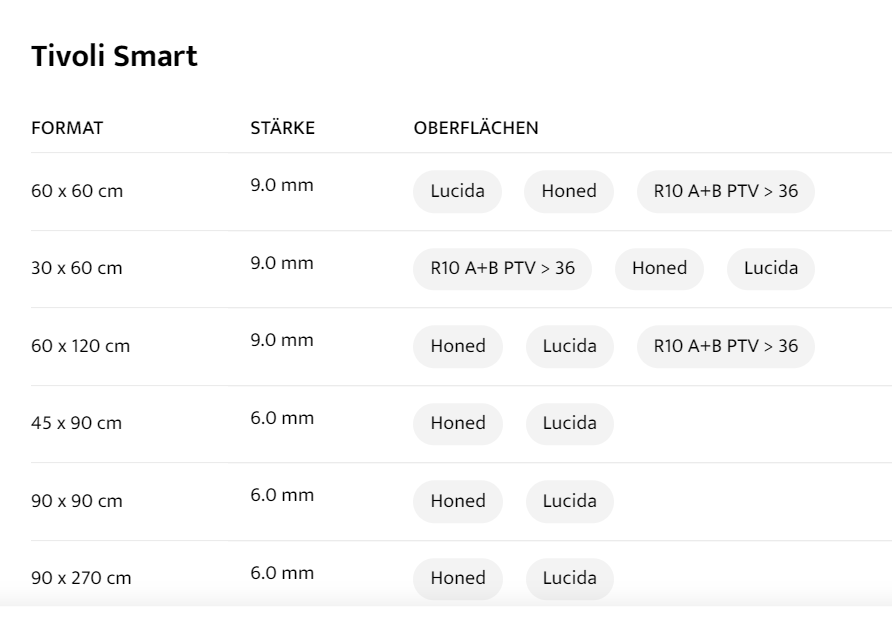Image resolution: width=892 pixels, height=620 pixels.
Task: Choose Lucida chip in 90 x 90 cm row
Action: (x=569, y=501)
